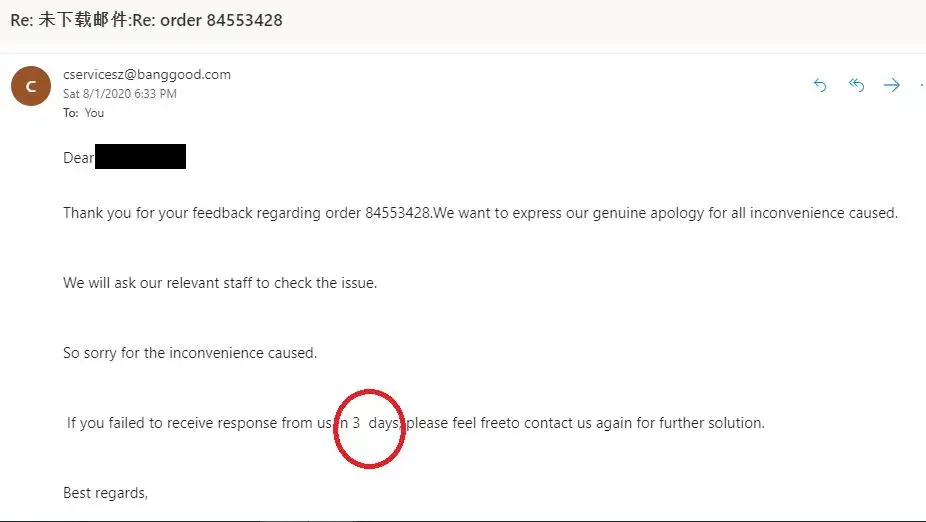Click the "So sorry for the inconvenience caused" line
The height and width of the screenshot is (522, 926).
(x=190, y=353)
